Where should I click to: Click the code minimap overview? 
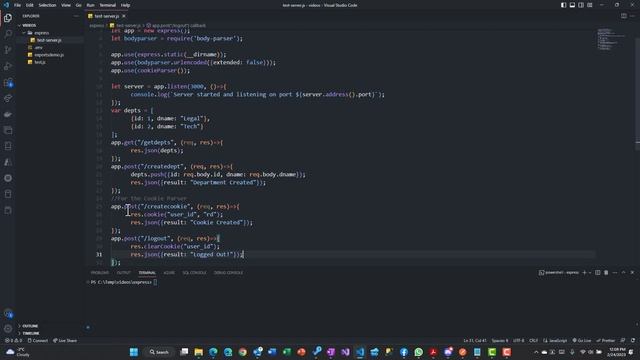click(x=611, y=39)
